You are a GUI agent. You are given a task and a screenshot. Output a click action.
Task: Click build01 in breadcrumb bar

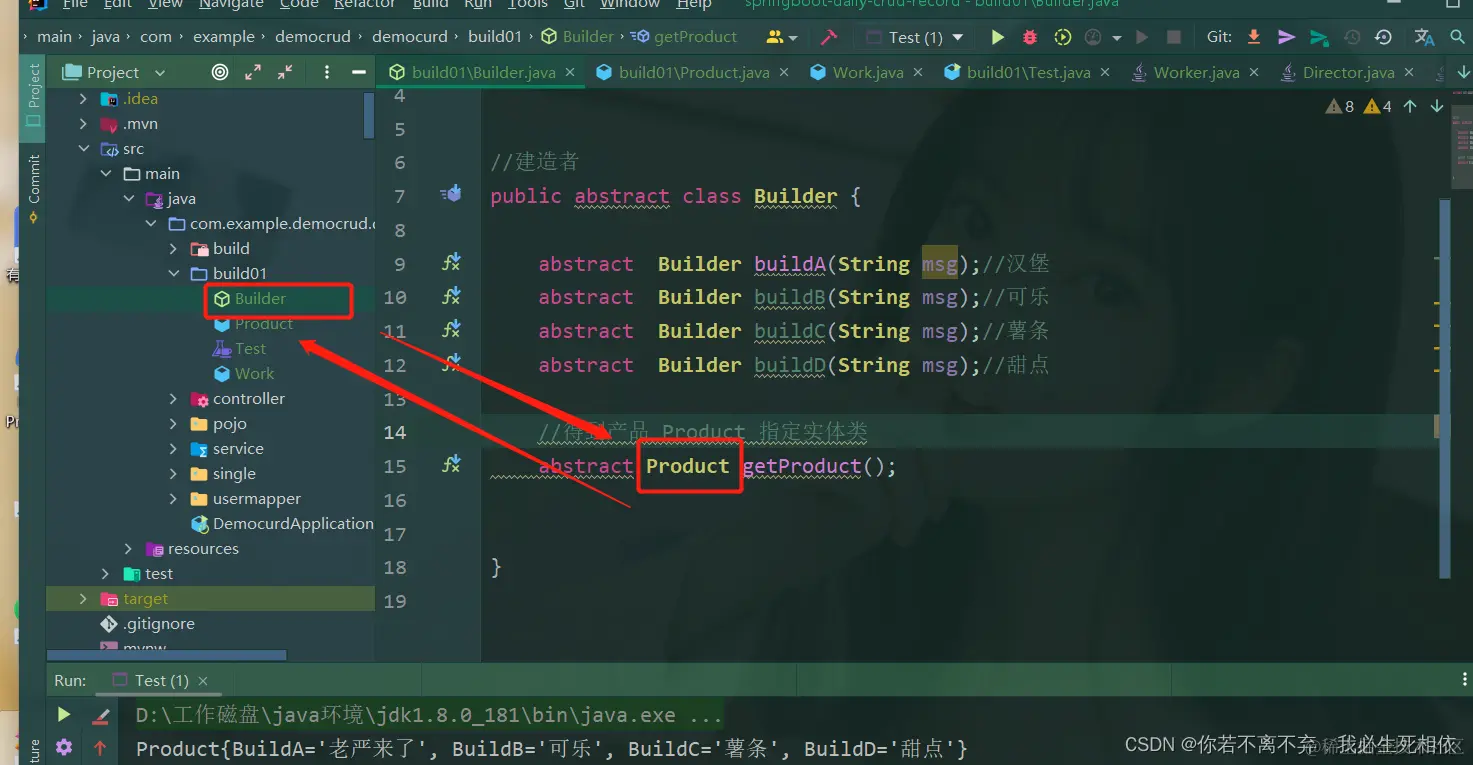point(495,37)
